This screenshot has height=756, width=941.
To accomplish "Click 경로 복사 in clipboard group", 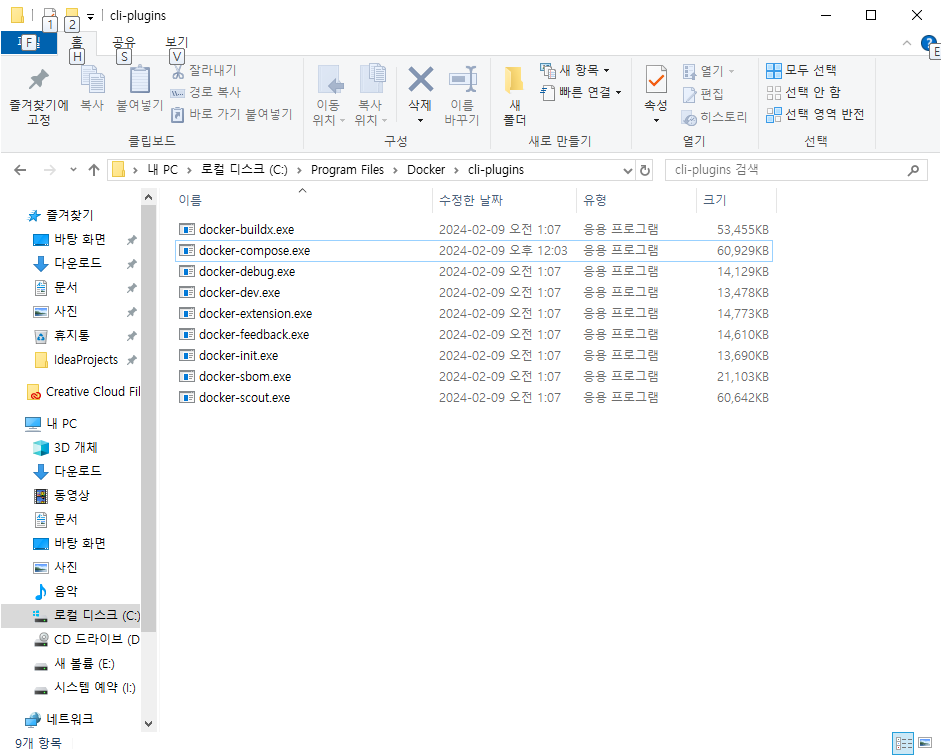I will pos(206,92).
